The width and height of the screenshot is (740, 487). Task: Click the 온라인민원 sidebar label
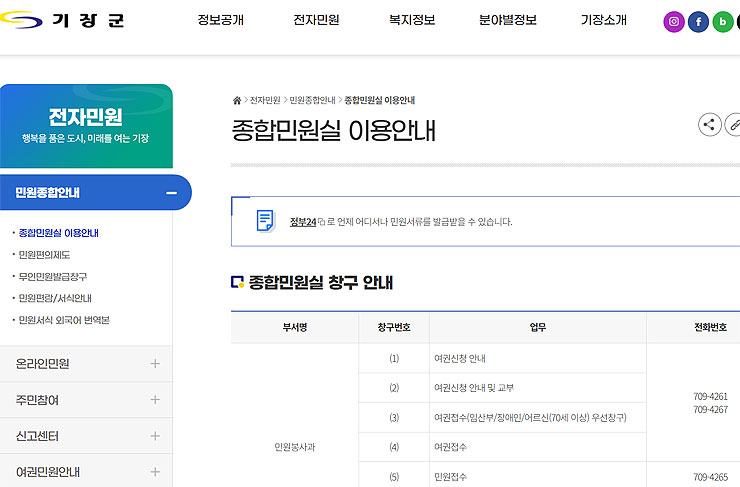pos(42,363)
